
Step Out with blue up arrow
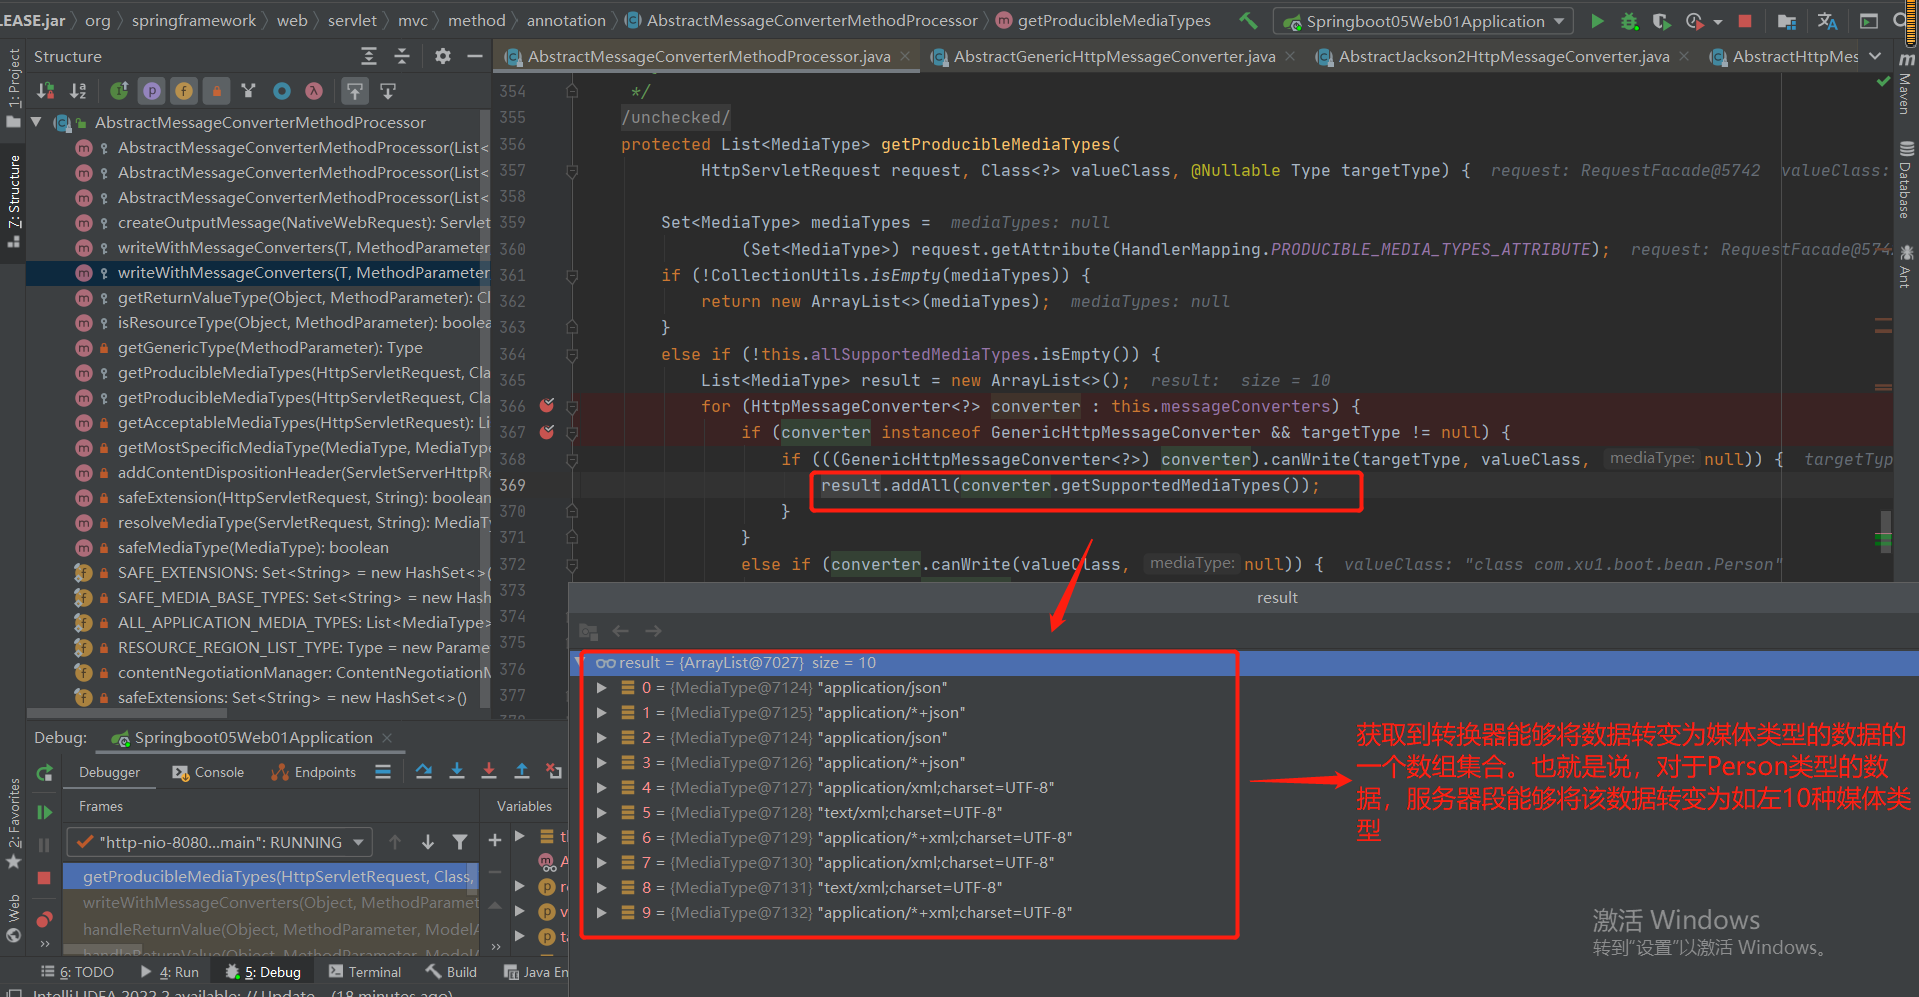[x=522, y=771]
